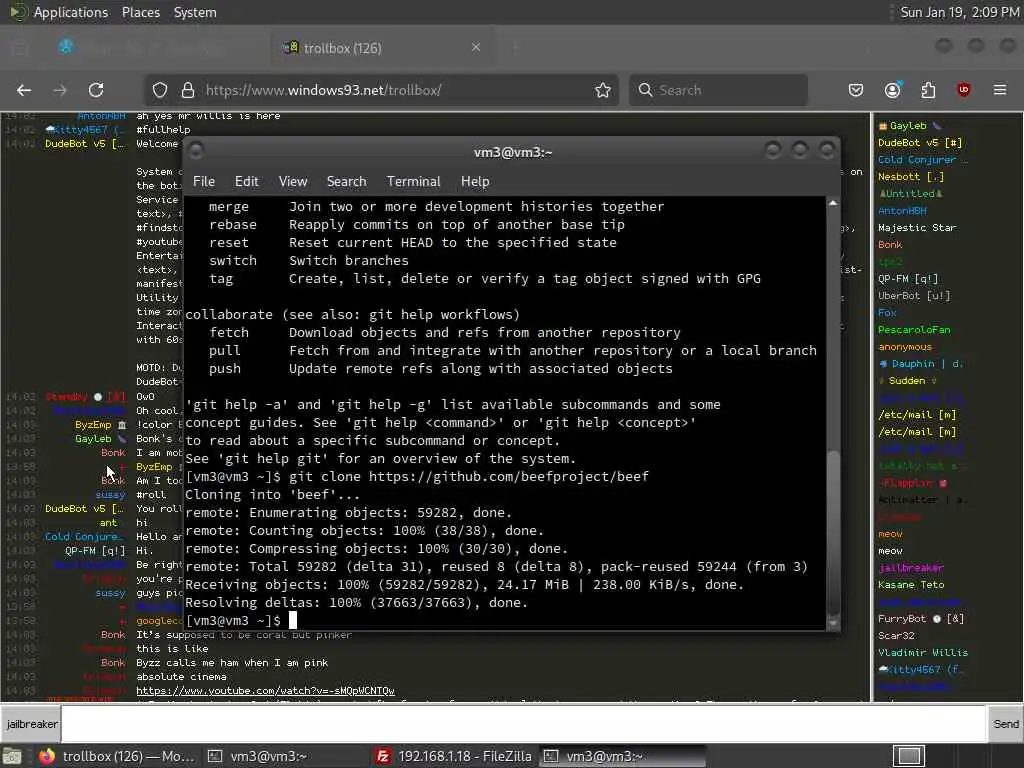The image size is (1024, 768).
Task: Open the terminal Help menu
Action: point(475,182)
